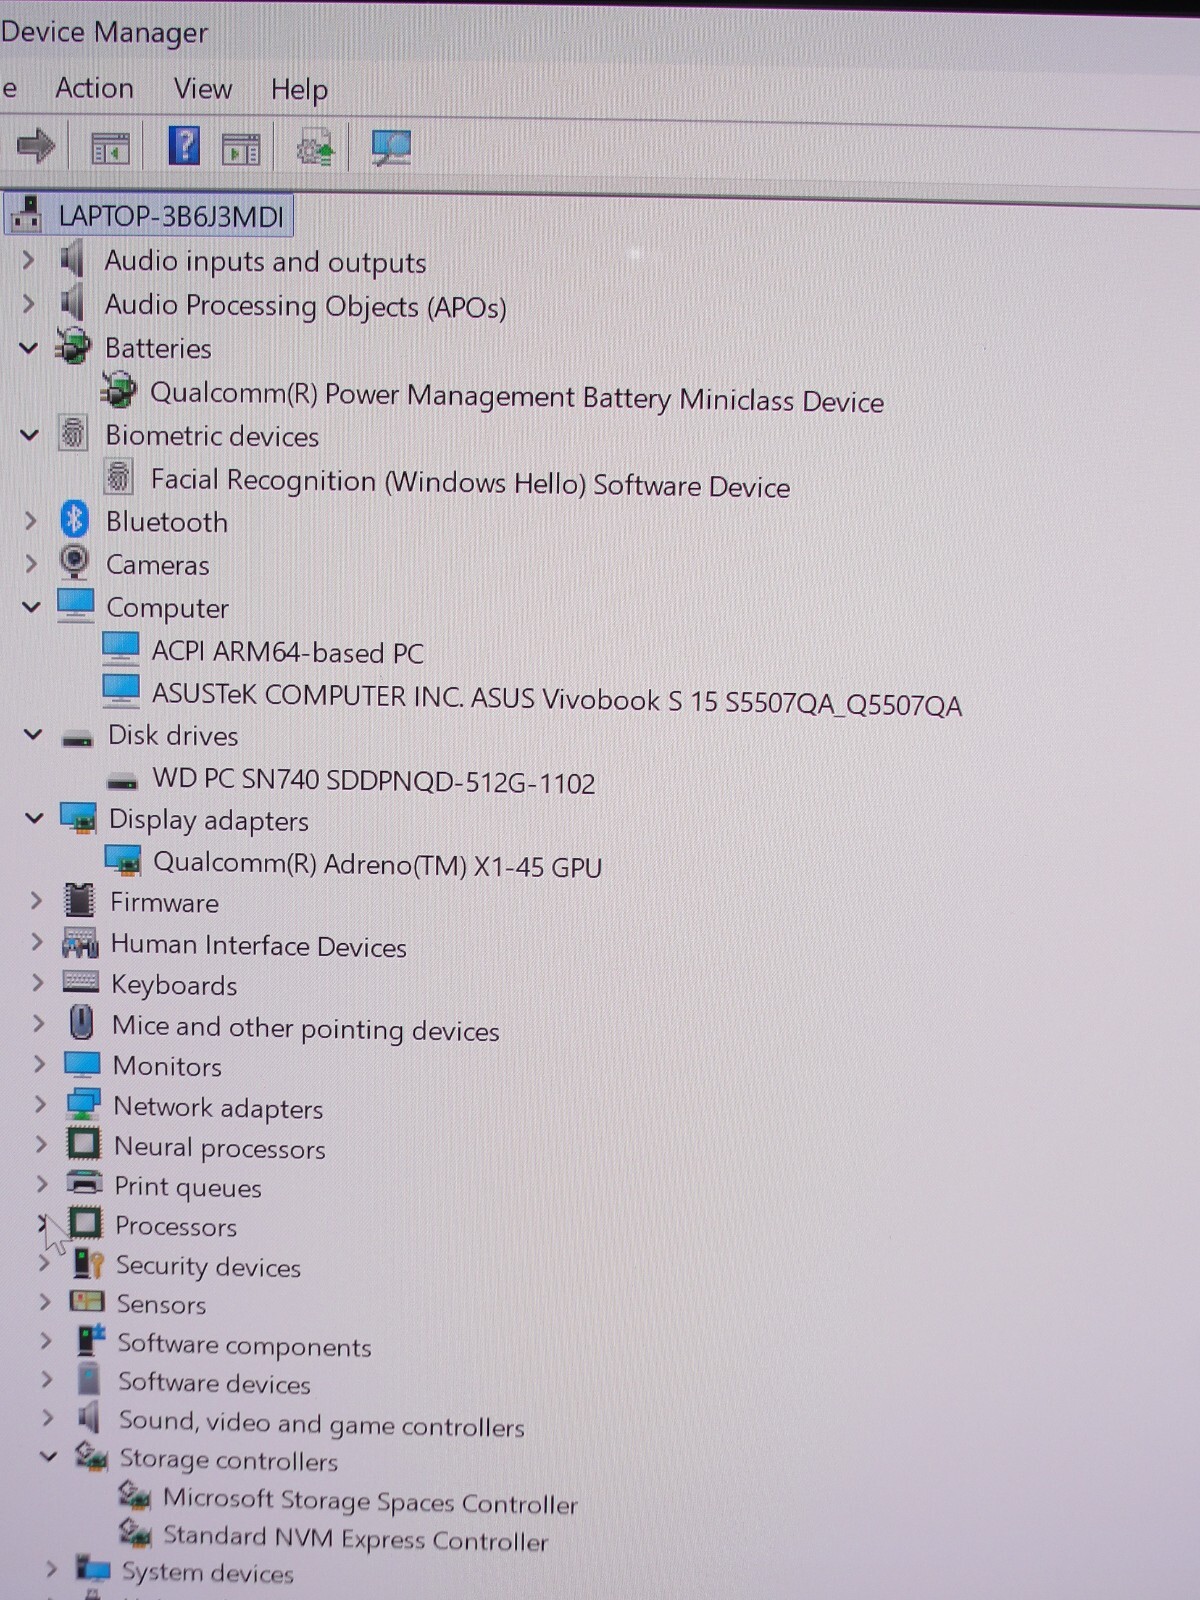Expand Audio inputs and outputs node
This screenshot has height=1600, width=1200.
coord(28,260)
